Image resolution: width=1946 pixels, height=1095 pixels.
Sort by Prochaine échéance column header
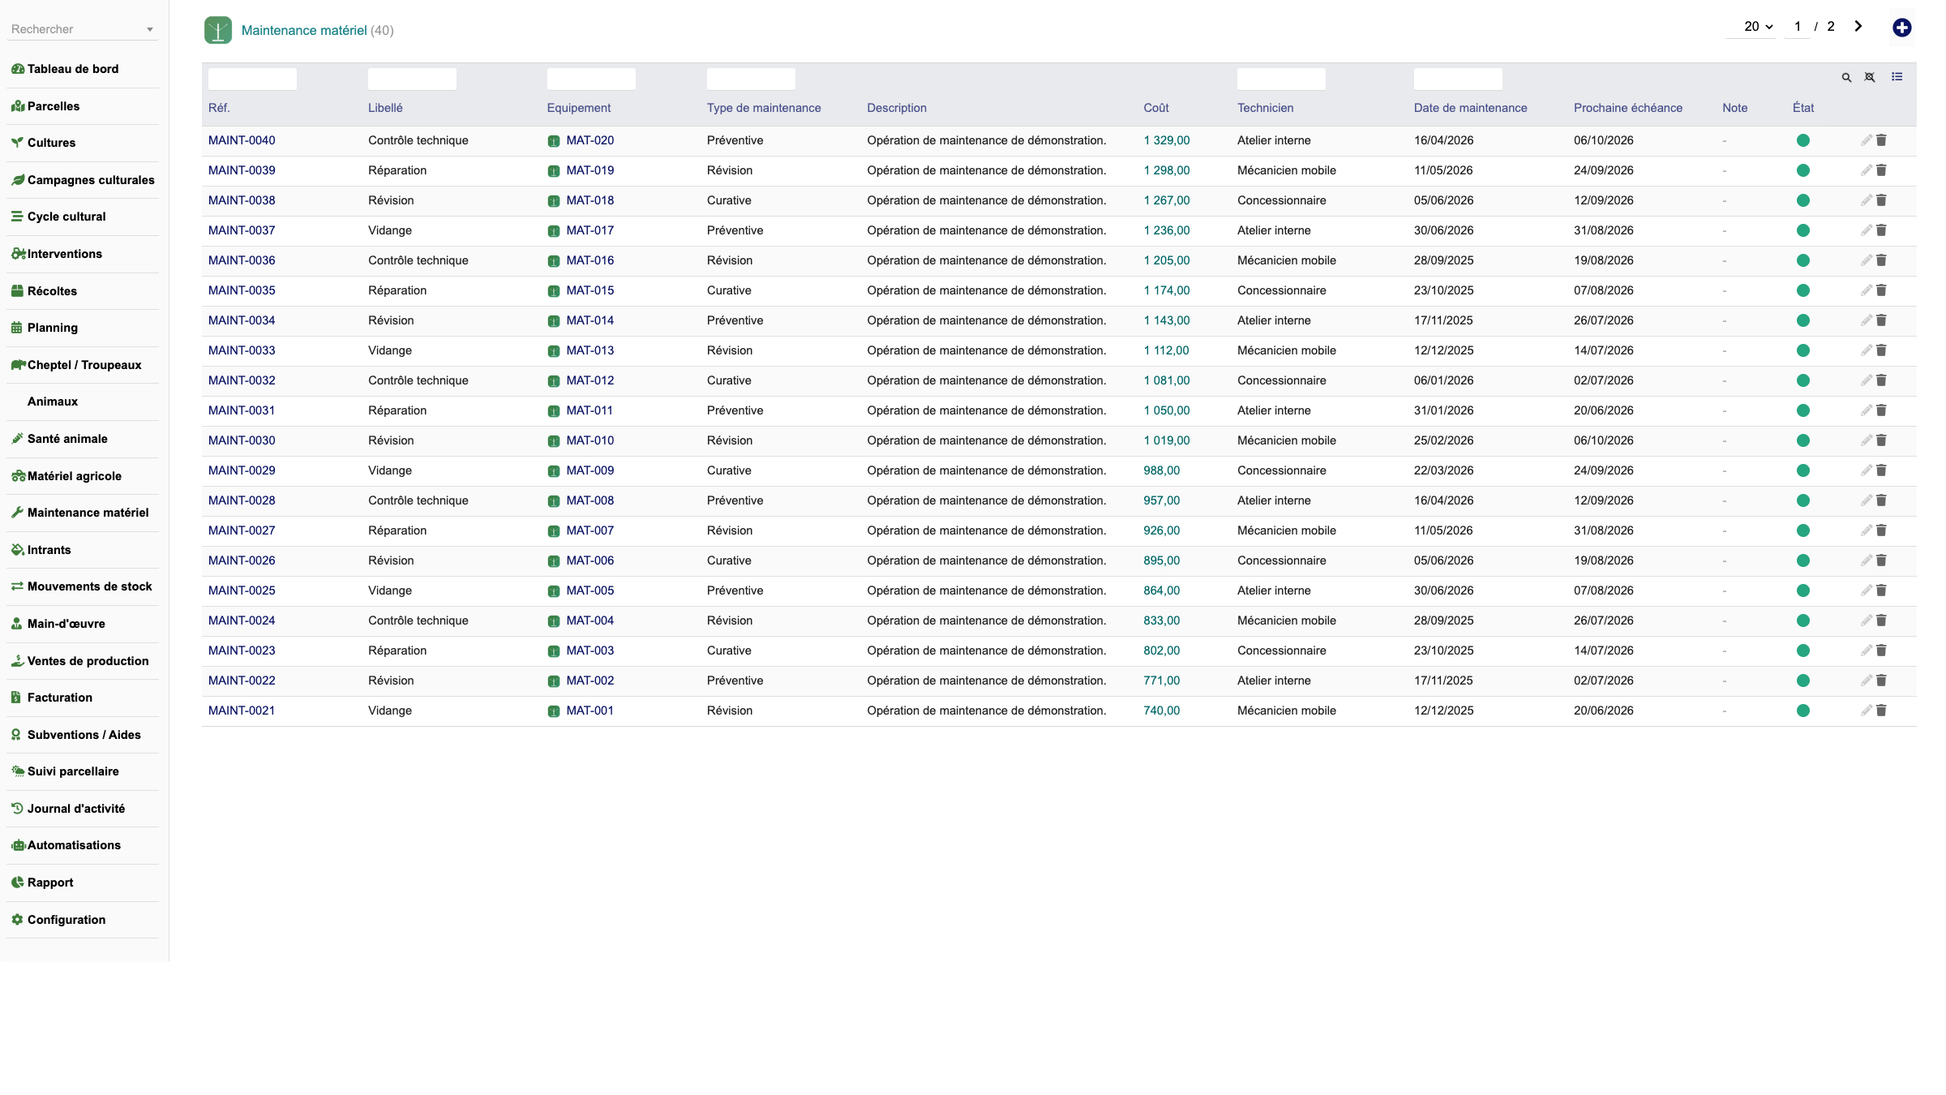[x=1627, y=108]
